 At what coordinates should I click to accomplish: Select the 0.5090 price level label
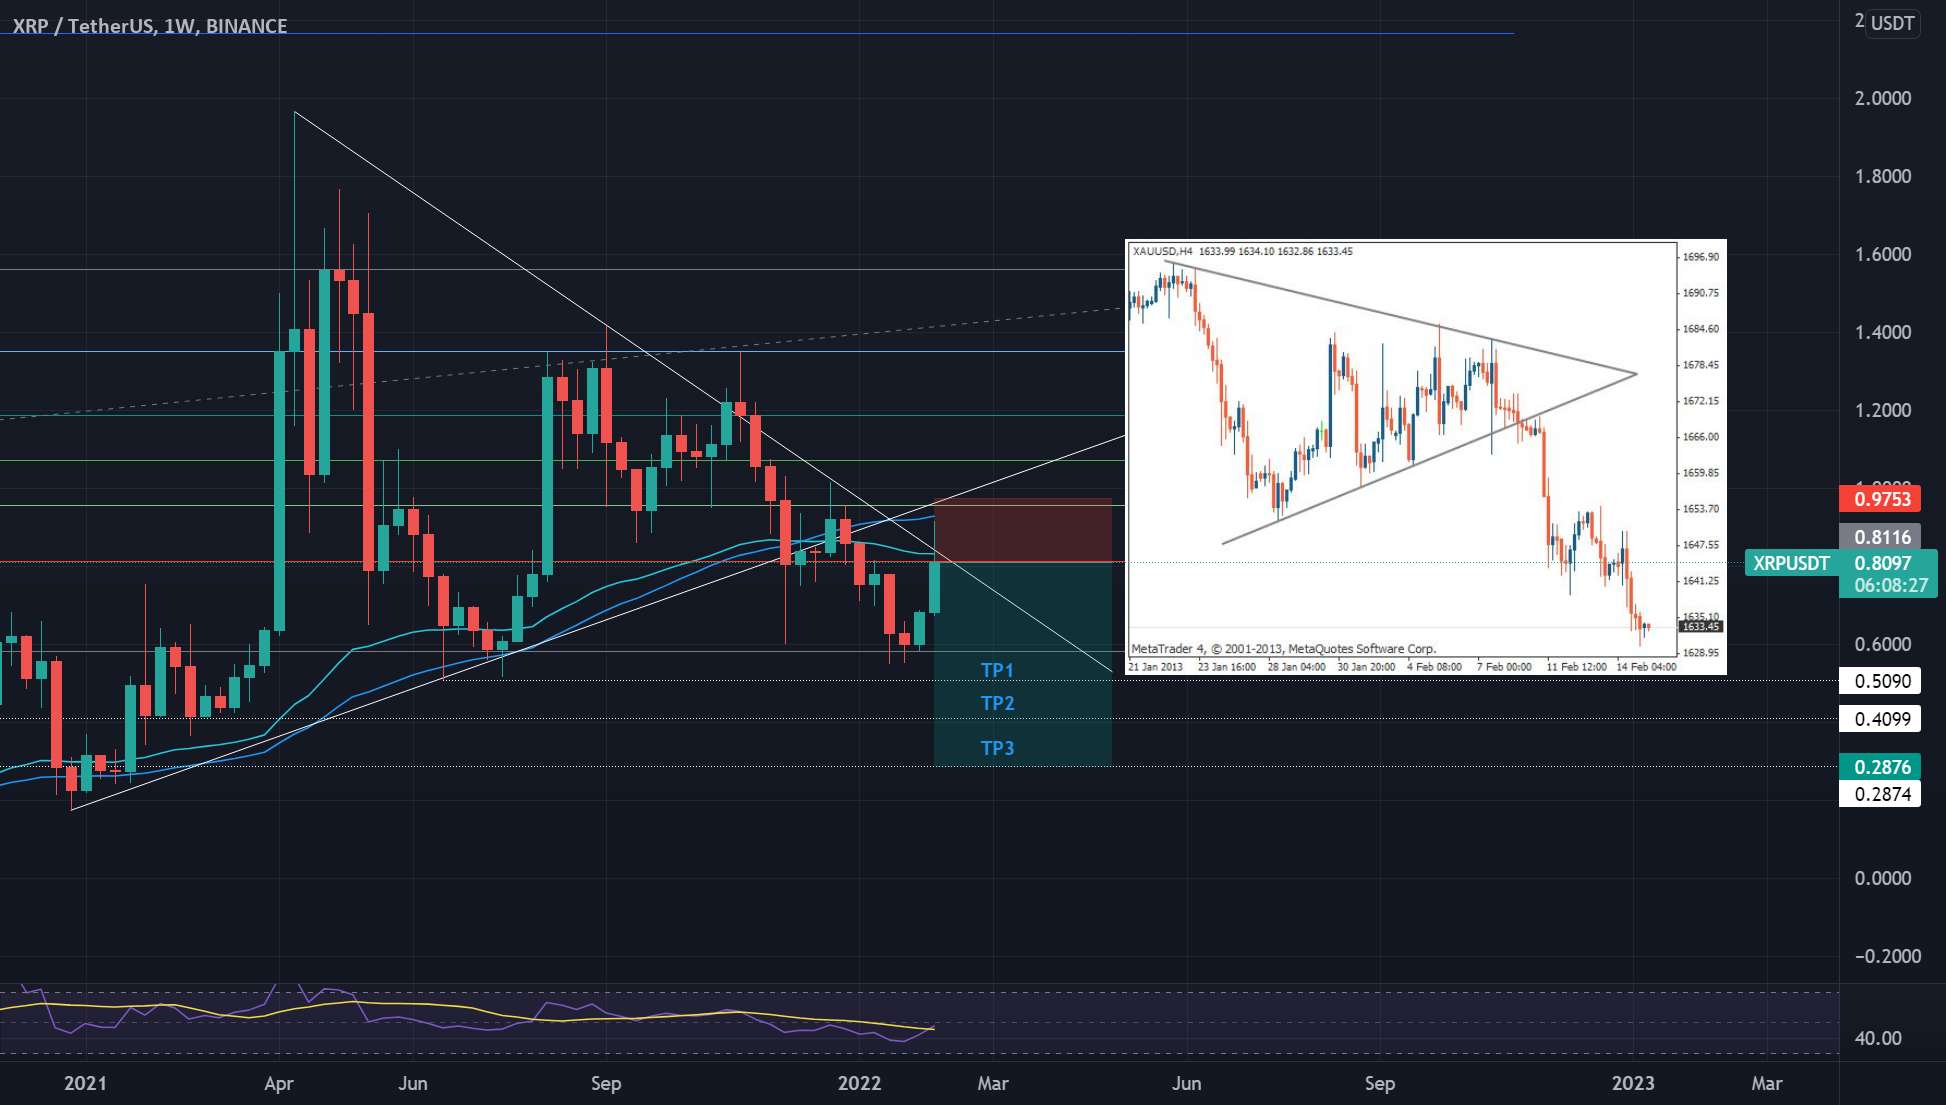click(1880, 681)
